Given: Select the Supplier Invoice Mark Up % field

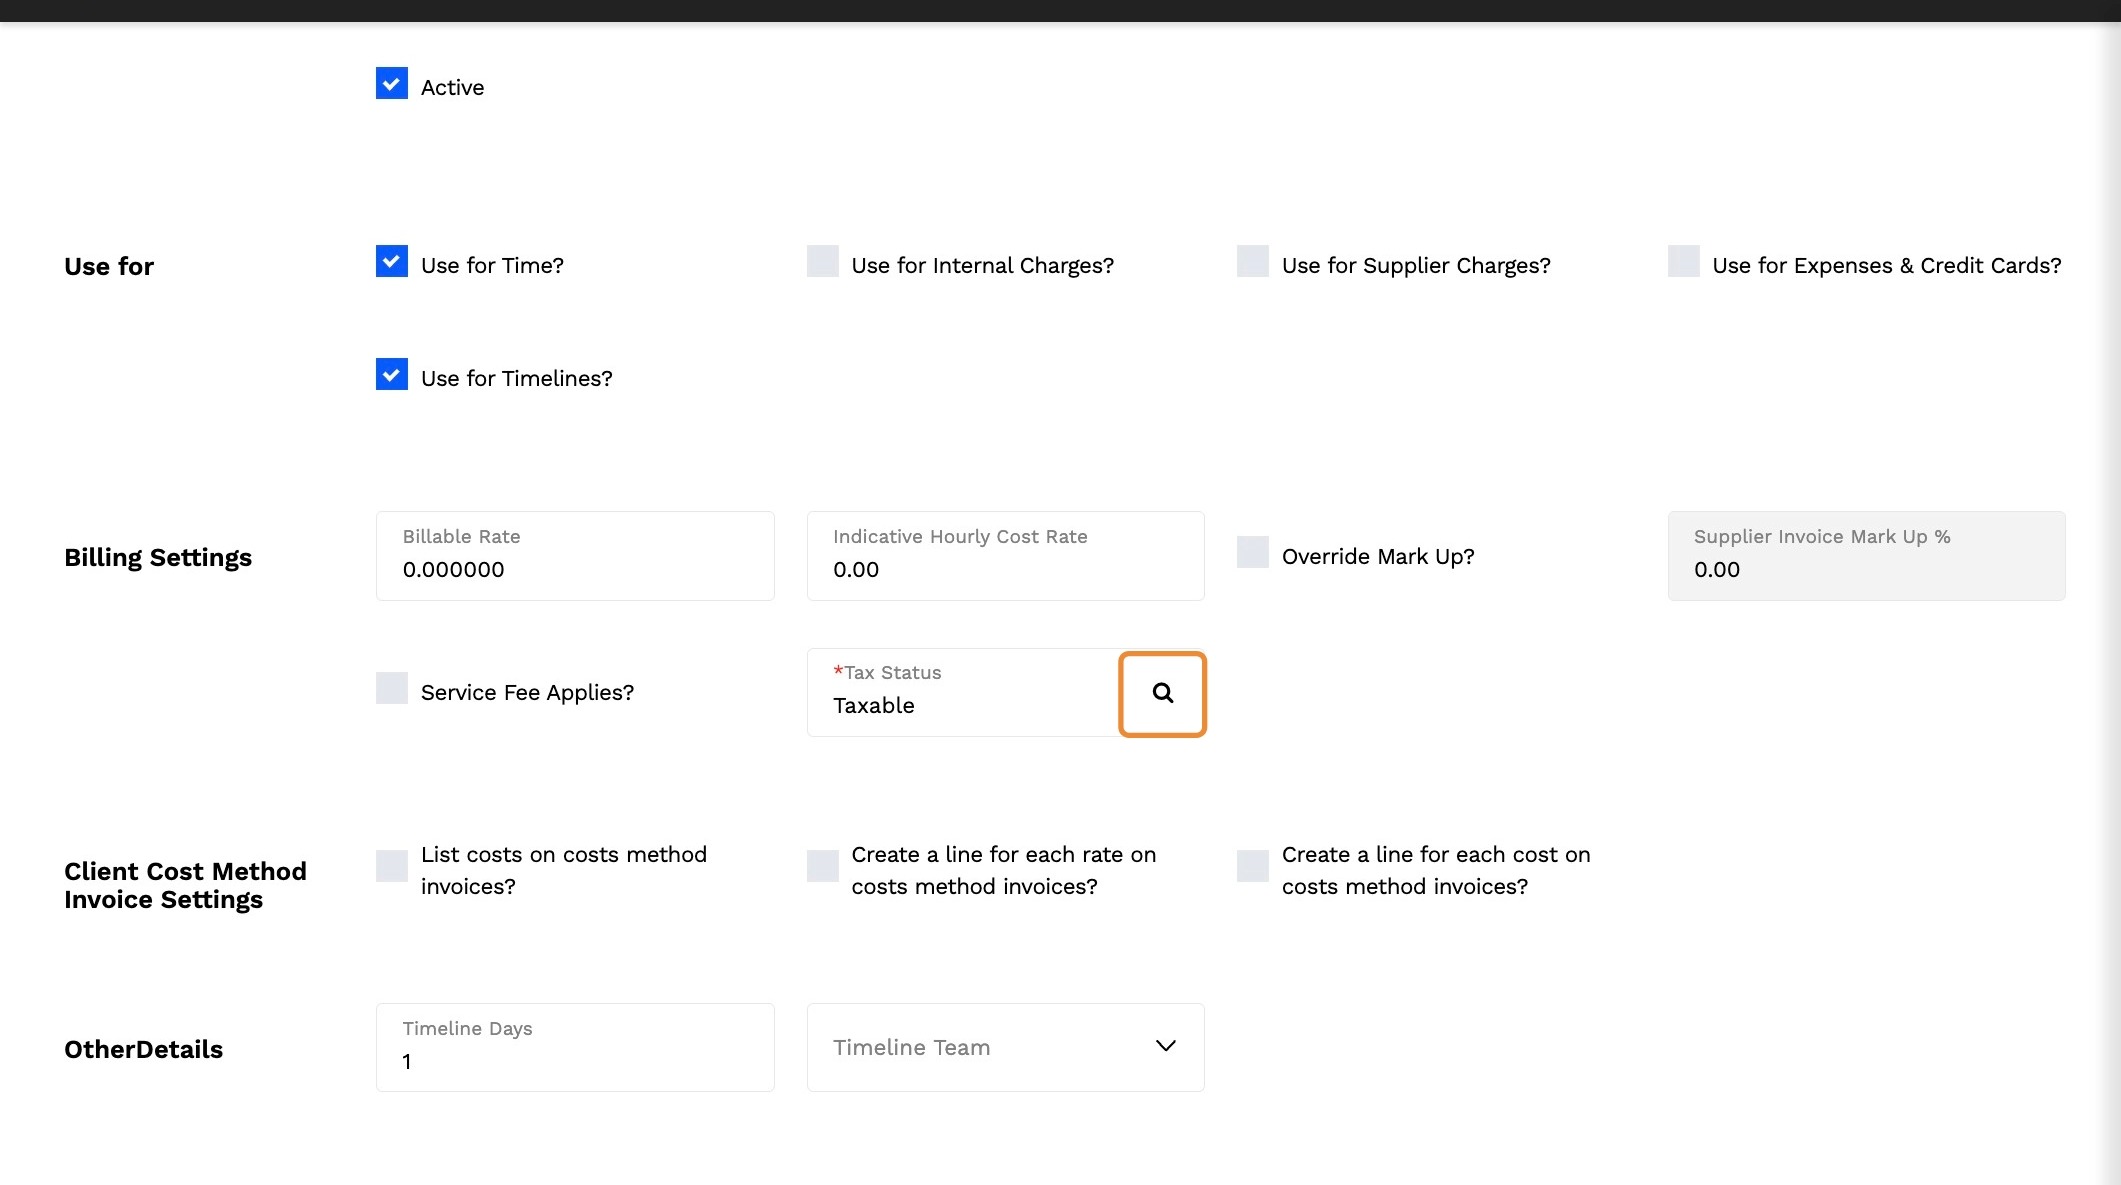Looking at the screenshot, I should (1866, 568).
